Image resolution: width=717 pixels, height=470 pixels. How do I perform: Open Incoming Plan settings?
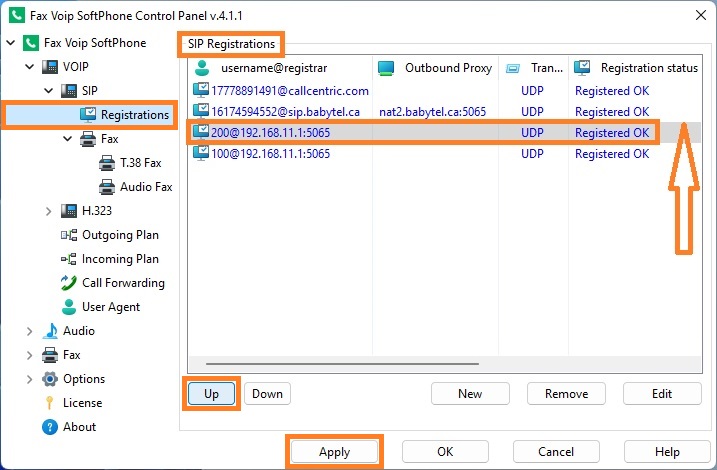pyautogui.click(x=120, y=259)
